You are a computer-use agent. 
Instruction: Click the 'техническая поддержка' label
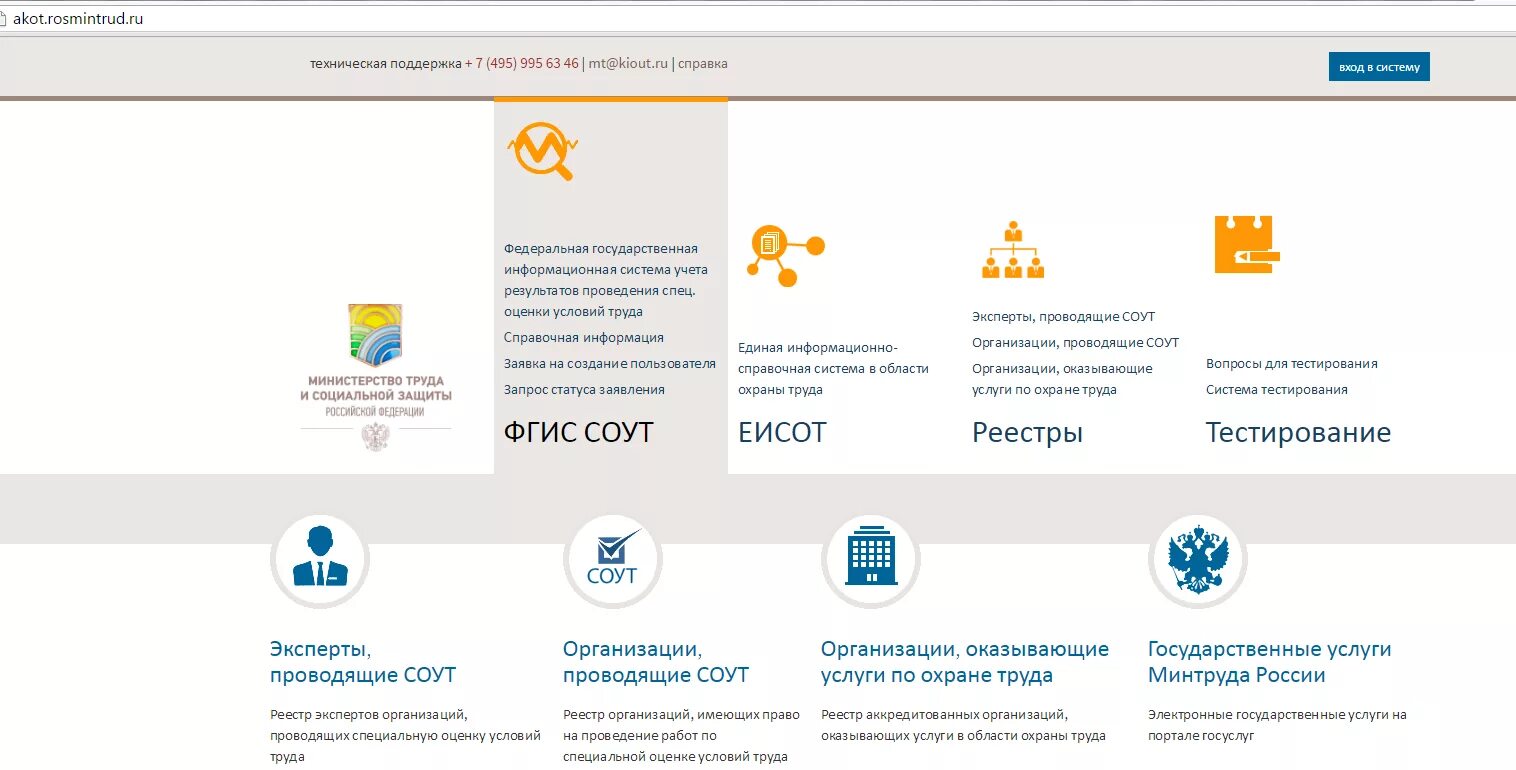pyautogui.click(x=386, y=63)
